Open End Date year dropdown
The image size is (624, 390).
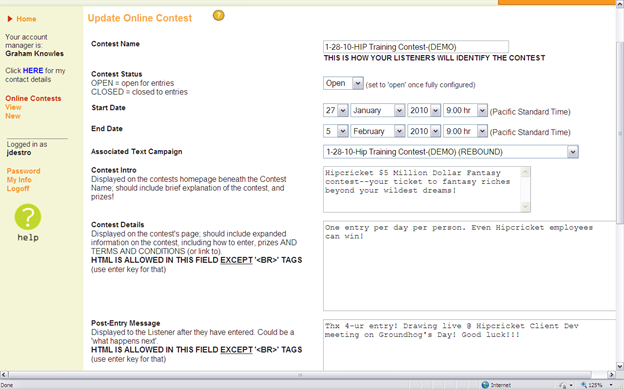click(424, 131)
